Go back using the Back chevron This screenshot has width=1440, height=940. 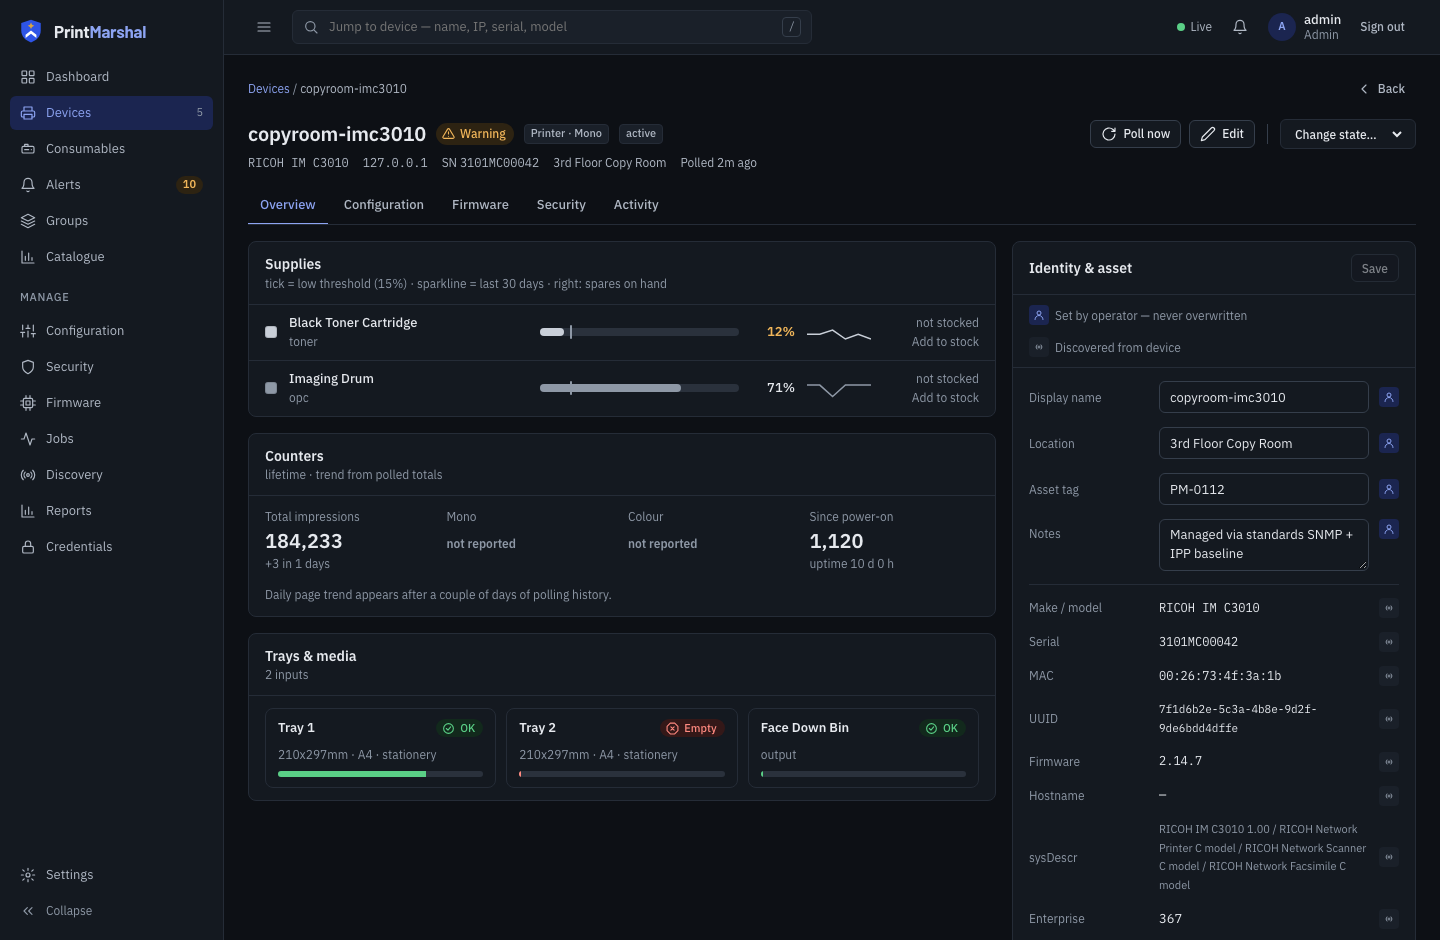click(1382, 89)
